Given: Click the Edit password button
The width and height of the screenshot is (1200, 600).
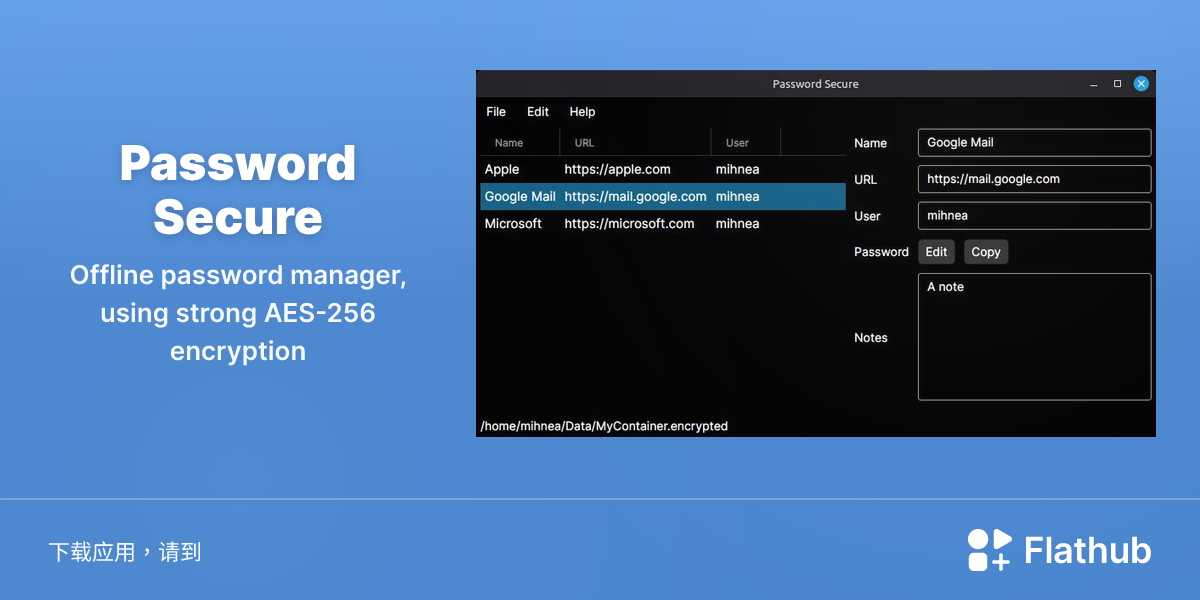Looking at the screenshot, I should pos(936,252).
